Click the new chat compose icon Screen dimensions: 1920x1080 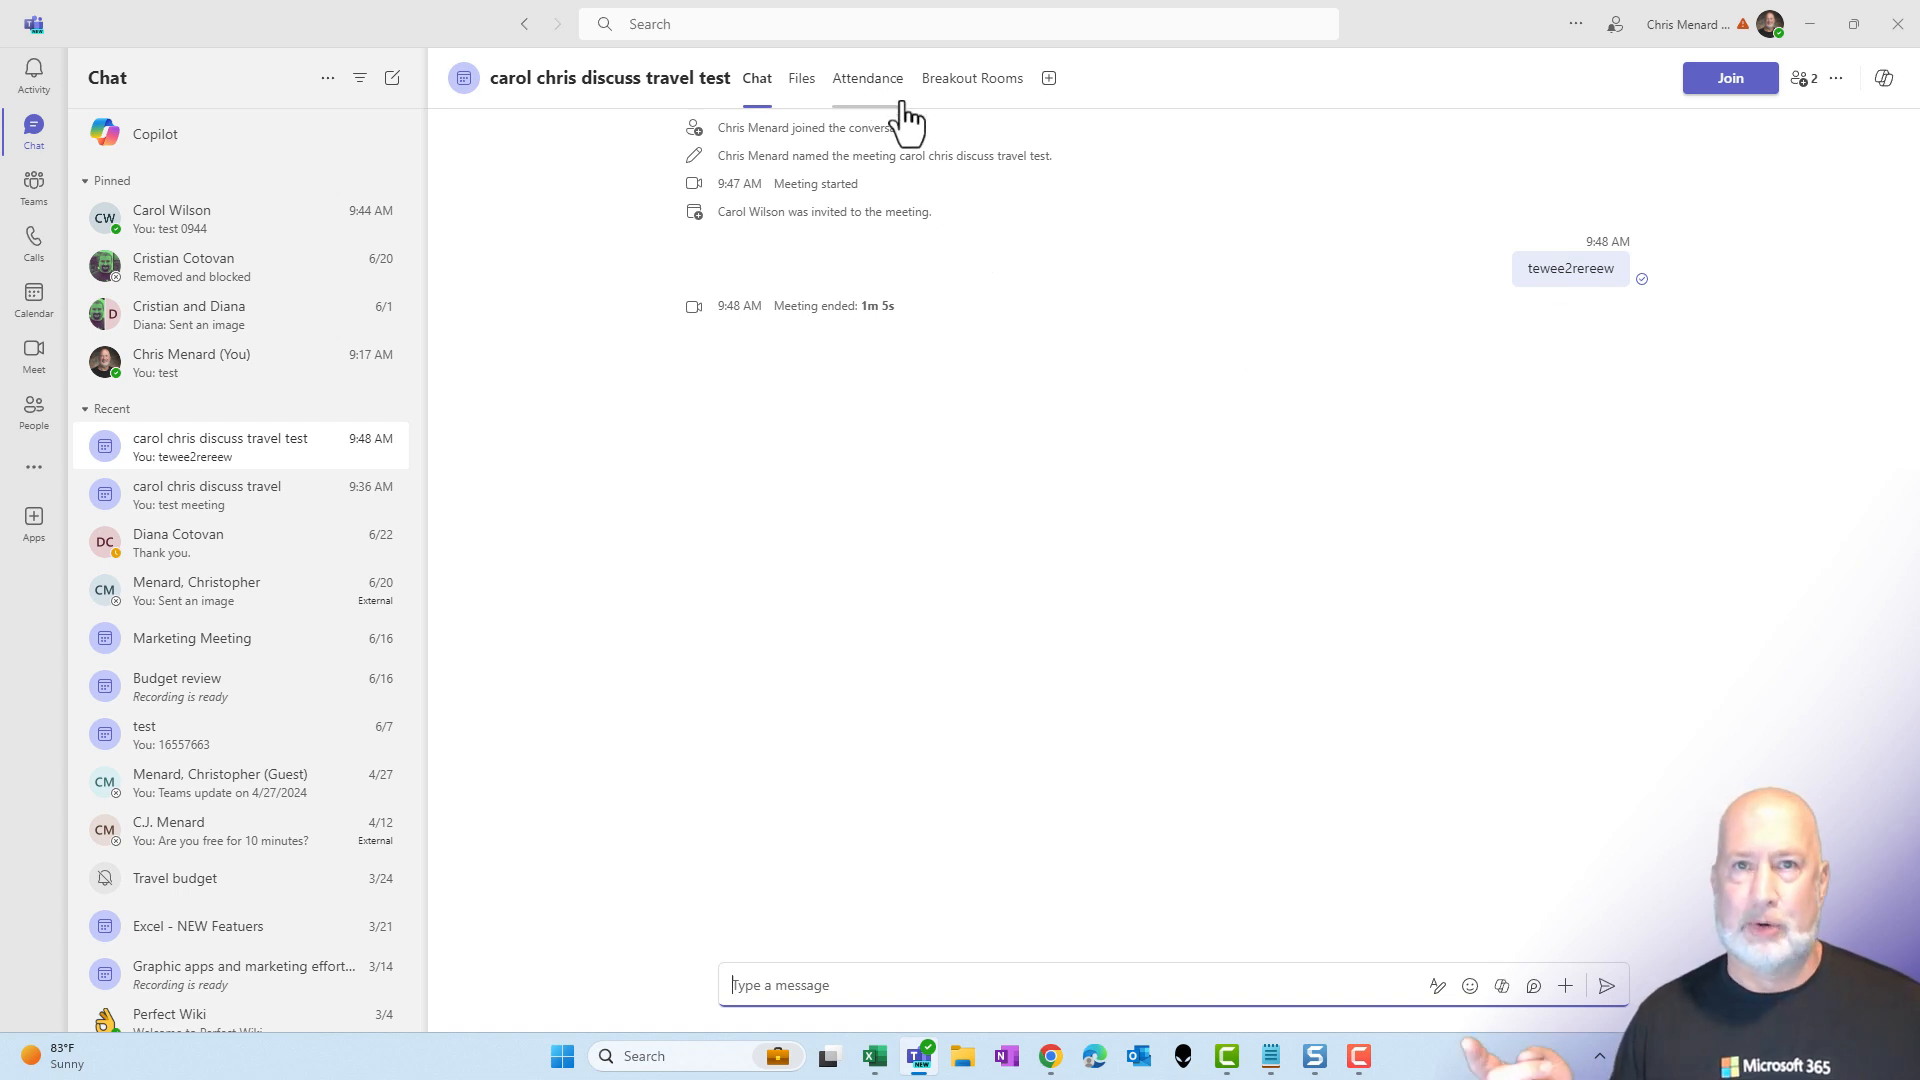392,78
